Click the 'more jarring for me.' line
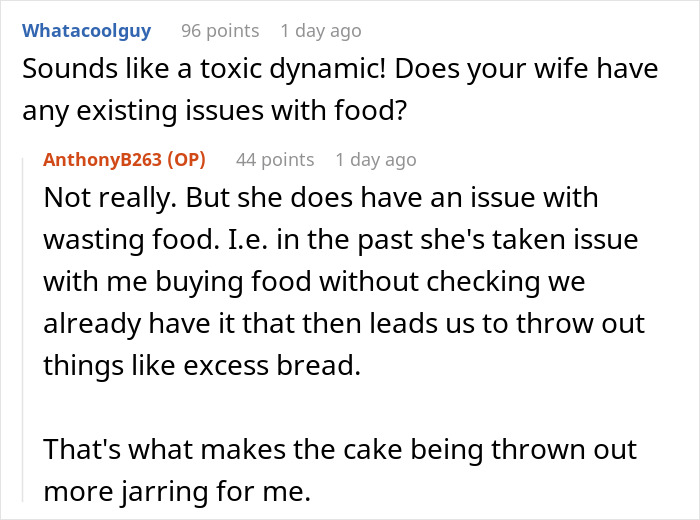 click(173, 492)
